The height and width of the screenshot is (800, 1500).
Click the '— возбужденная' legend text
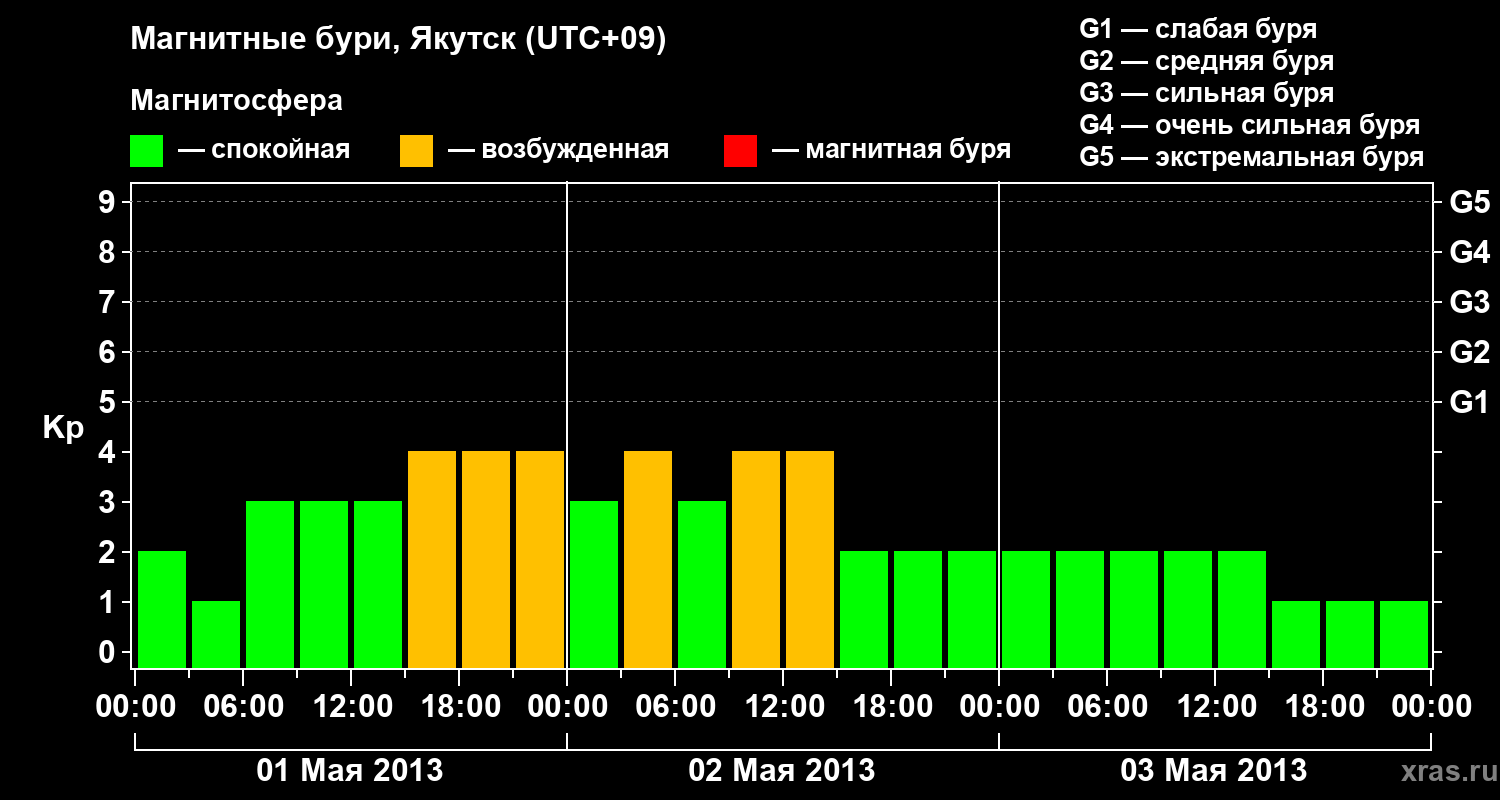[558, 150]
